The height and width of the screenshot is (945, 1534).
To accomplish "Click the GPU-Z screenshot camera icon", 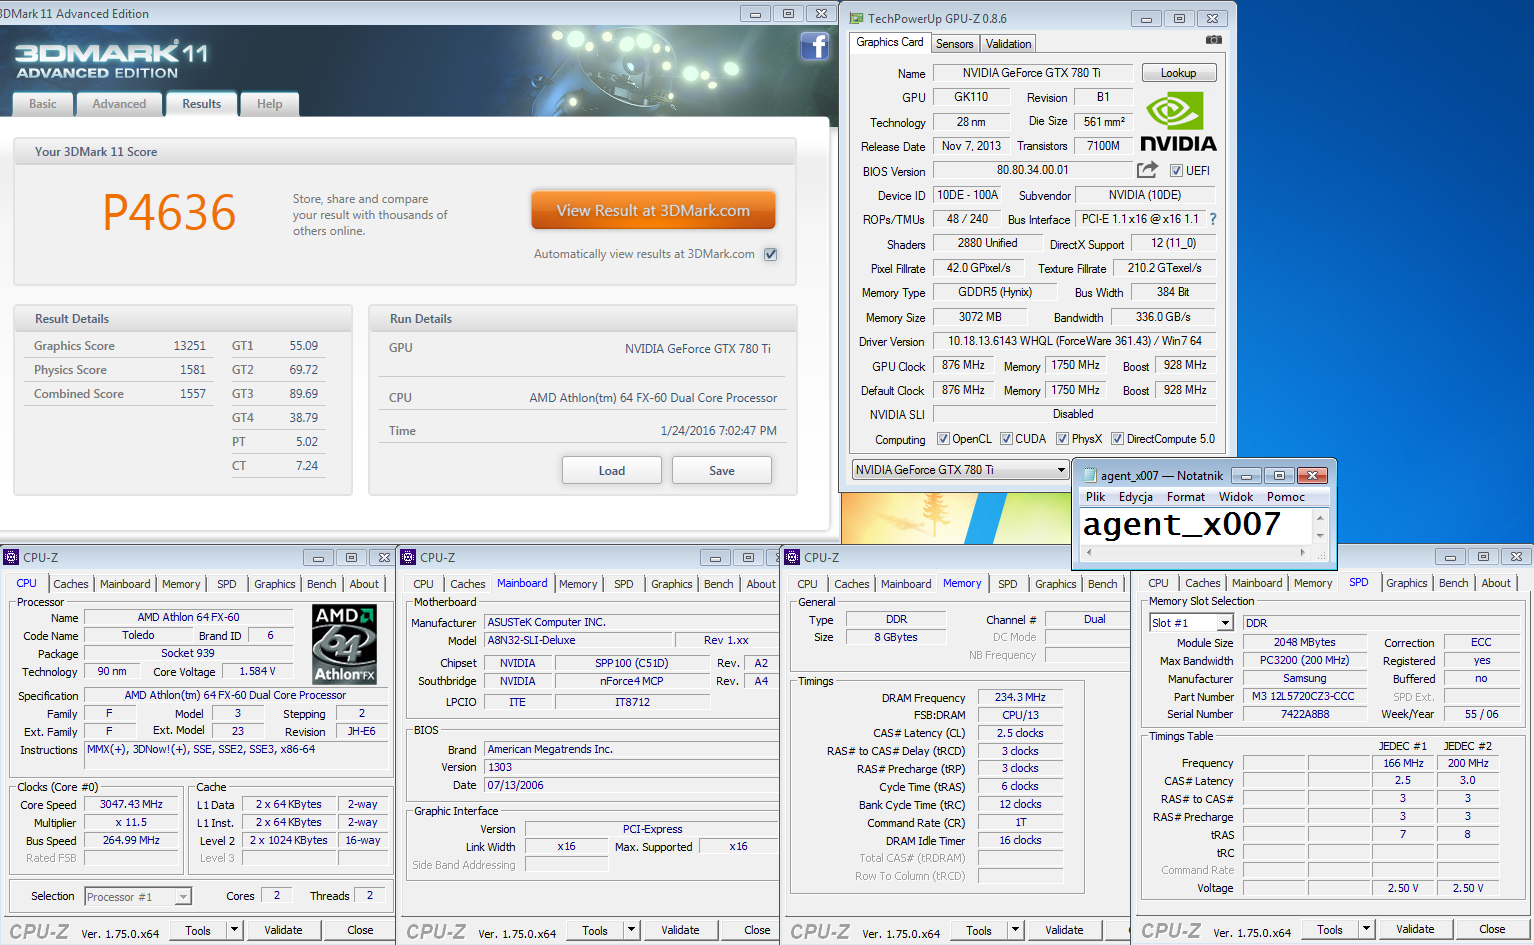I will click(1213, 40).
